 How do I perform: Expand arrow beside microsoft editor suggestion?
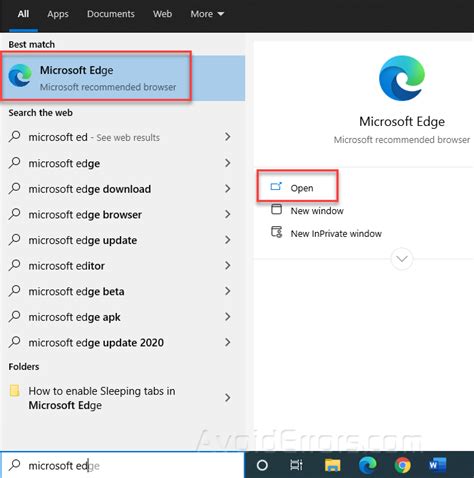click(228, 266)
